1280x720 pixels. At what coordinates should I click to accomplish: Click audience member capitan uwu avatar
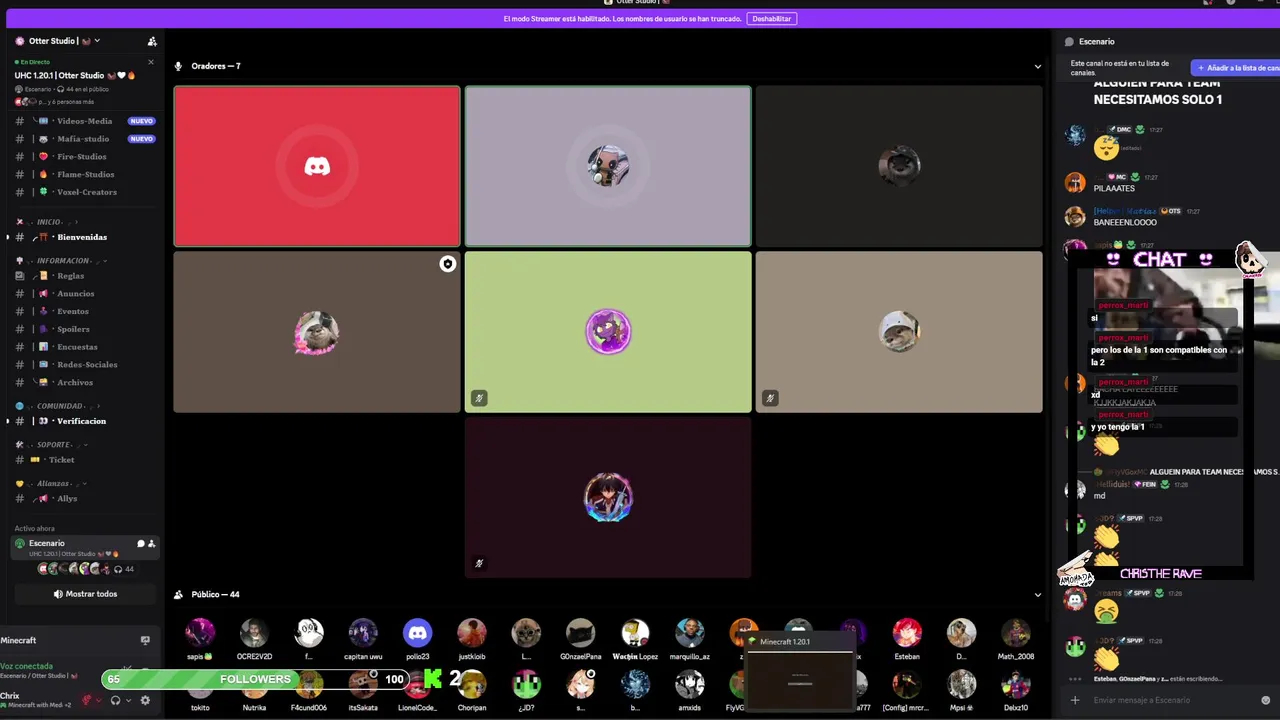pyautogui.click(x=363, y=632)
